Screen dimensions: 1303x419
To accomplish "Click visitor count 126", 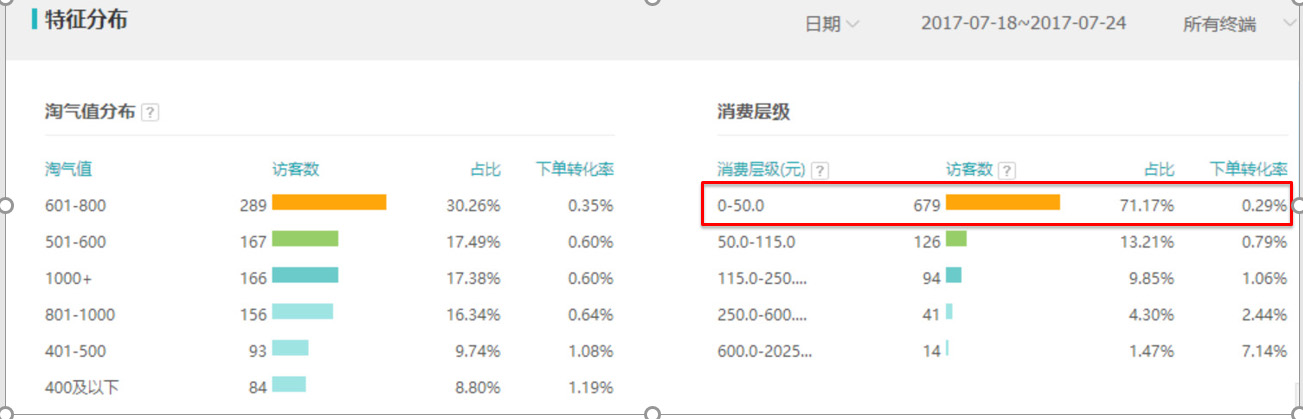I will (x=927, y=242).
